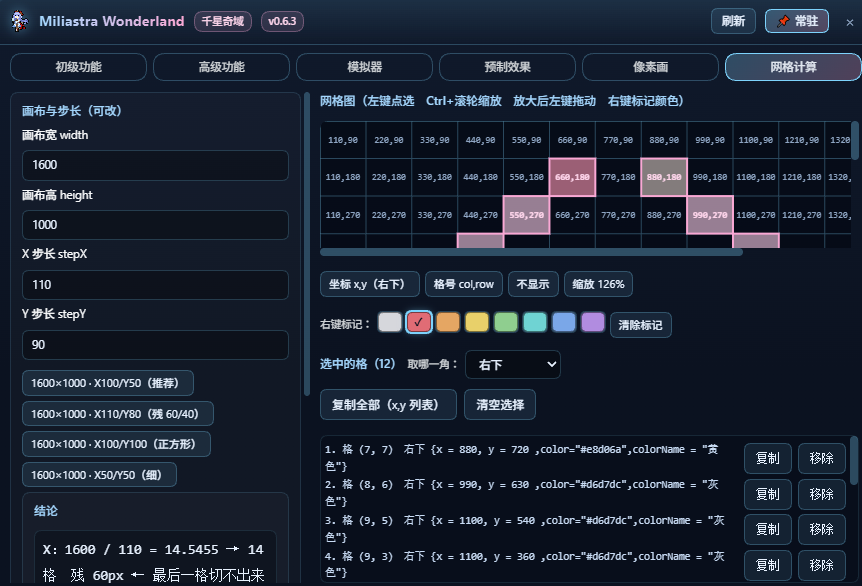Viewport: 862px width, 586px height.
Task: Pick the gray marker color swatch
Action: coord(390,322)
